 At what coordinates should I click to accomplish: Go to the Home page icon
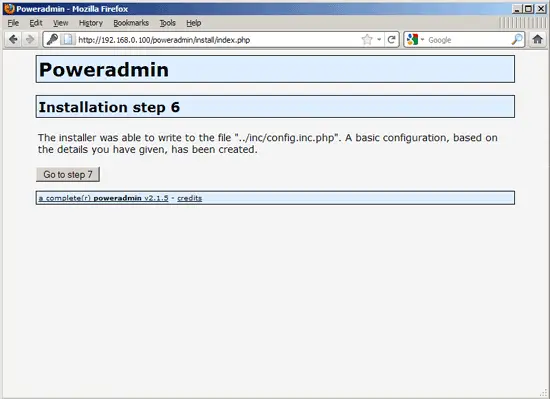pos(537,39)
